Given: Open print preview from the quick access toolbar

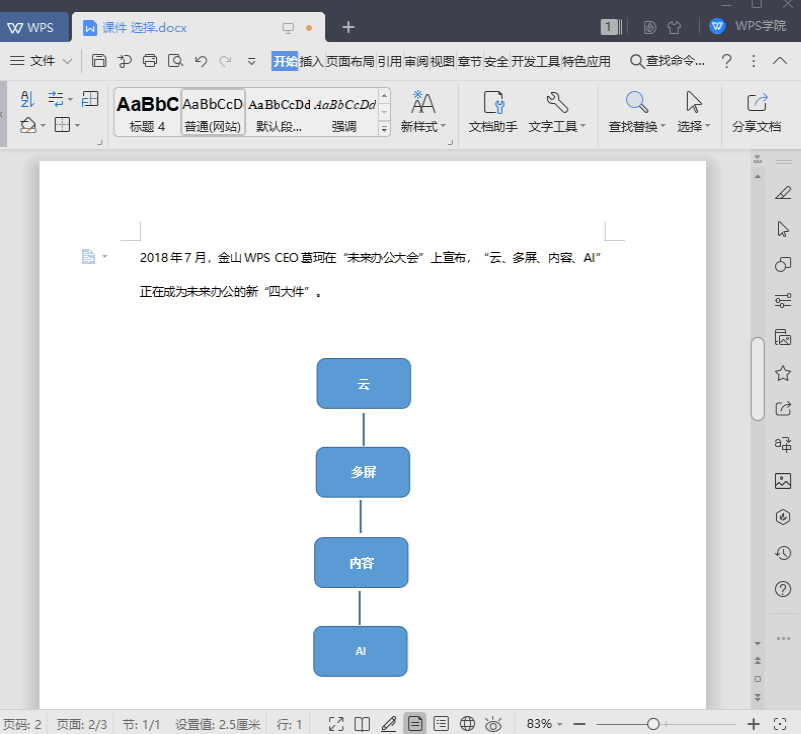Looking at the screenshot, I should (x=175, y=61).
